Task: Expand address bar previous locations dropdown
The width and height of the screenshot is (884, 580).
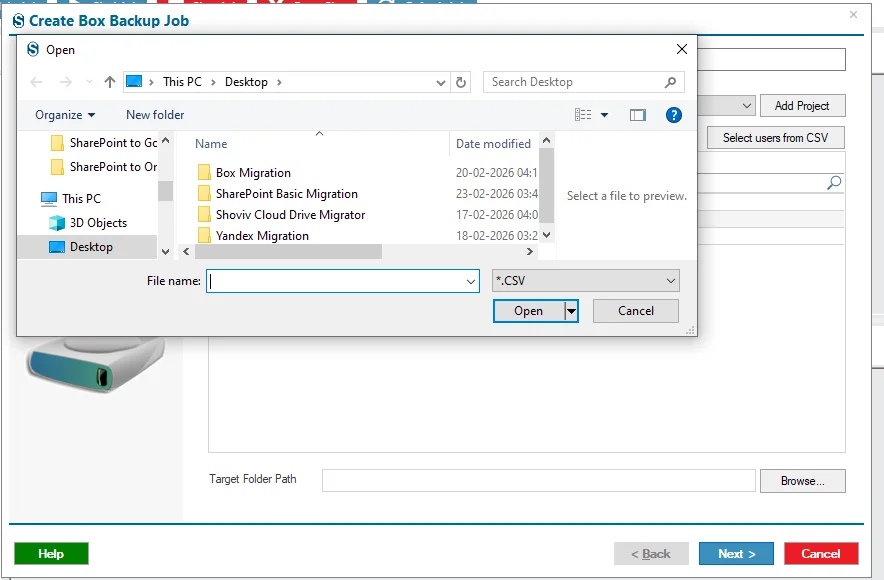Action: click(441, 83)
